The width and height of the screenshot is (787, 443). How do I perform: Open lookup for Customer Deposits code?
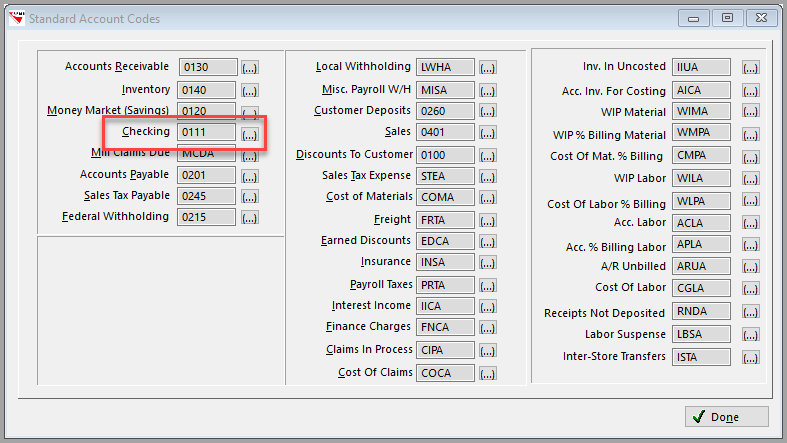tap(487, 112)
